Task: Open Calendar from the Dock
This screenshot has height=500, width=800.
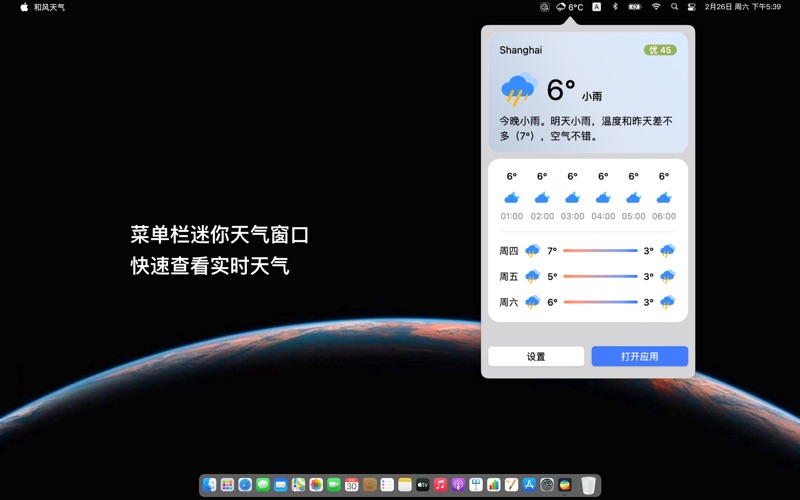Action: coord(352,485)
